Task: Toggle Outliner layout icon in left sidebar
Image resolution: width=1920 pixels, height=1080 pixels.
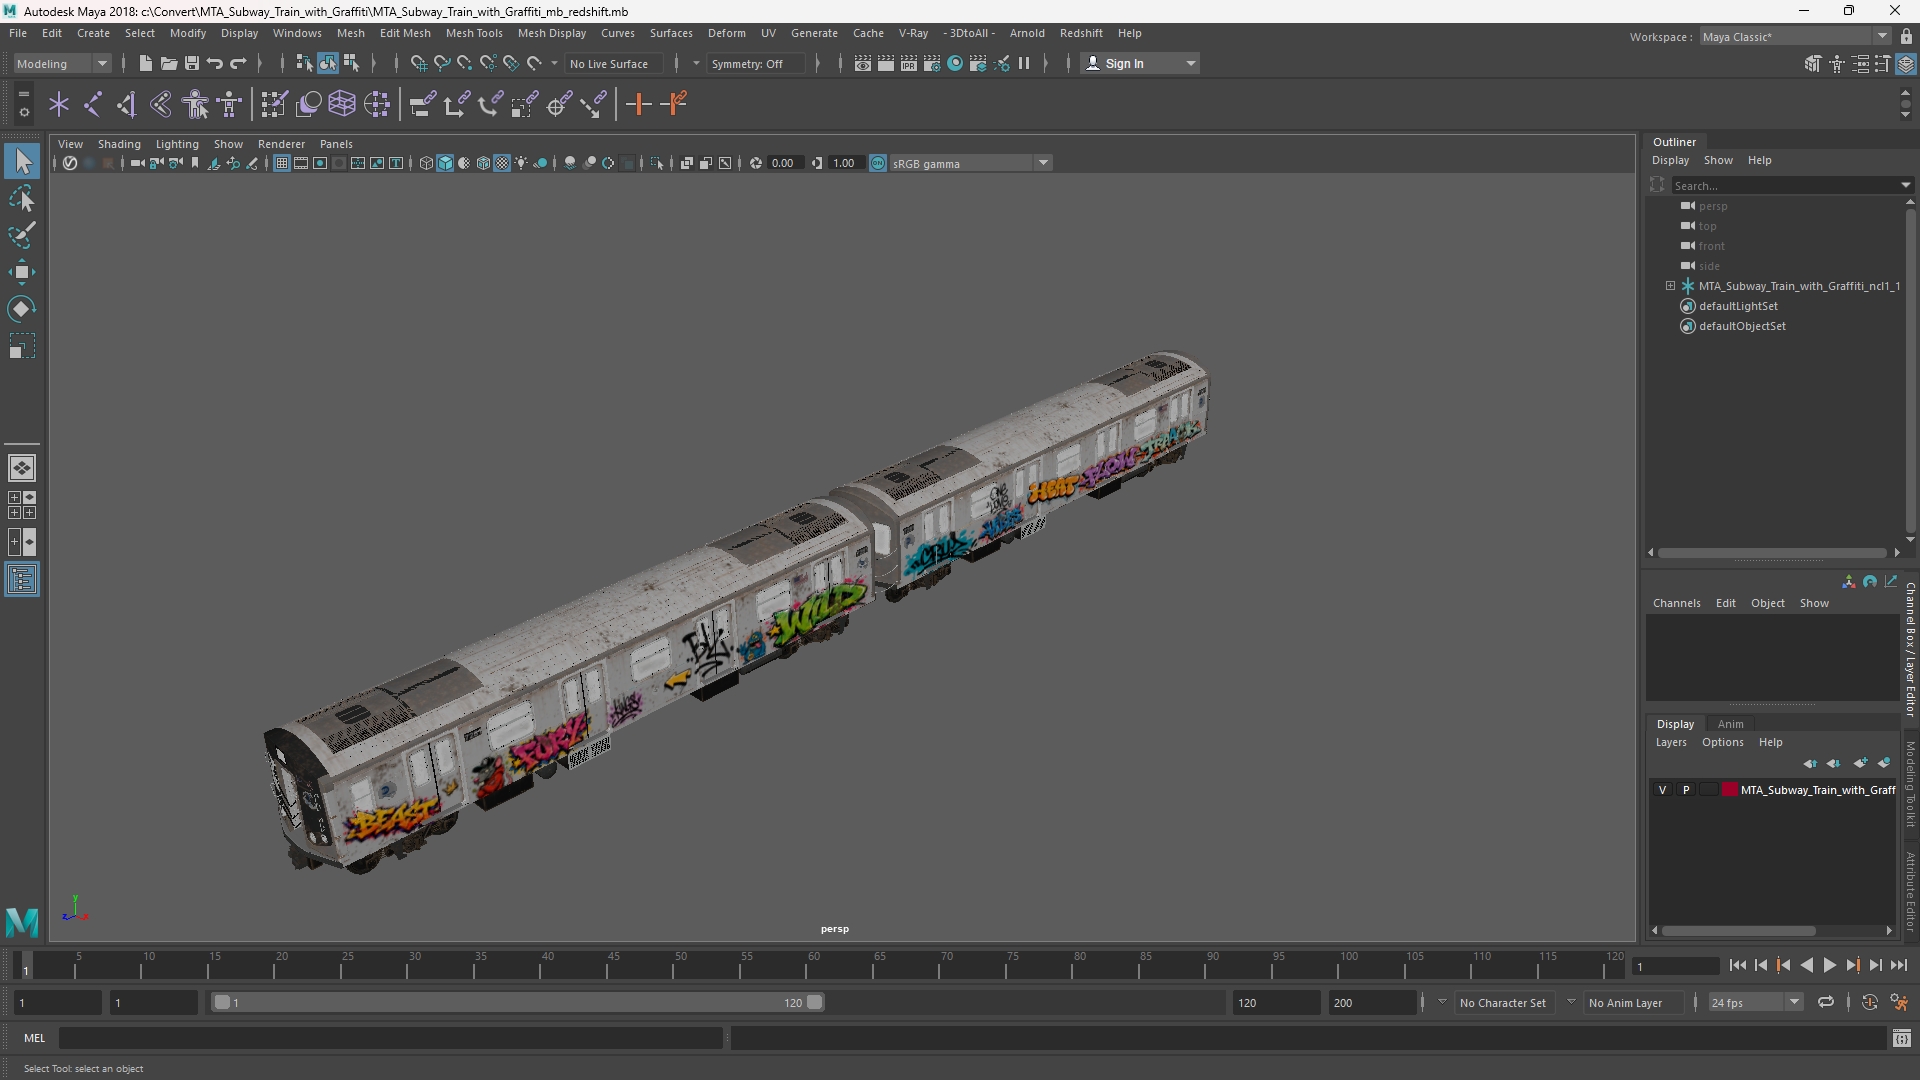Action: [x=22, y=580]
